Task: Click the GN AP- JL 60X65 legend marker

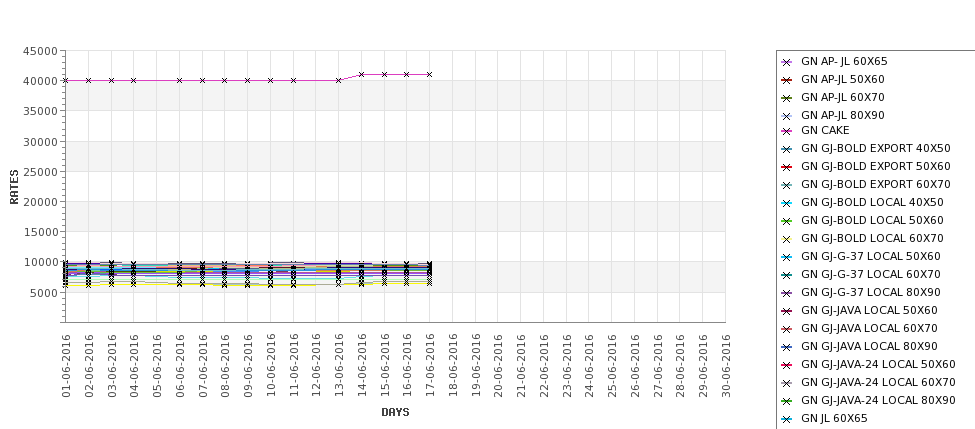Action: point(786,62)
